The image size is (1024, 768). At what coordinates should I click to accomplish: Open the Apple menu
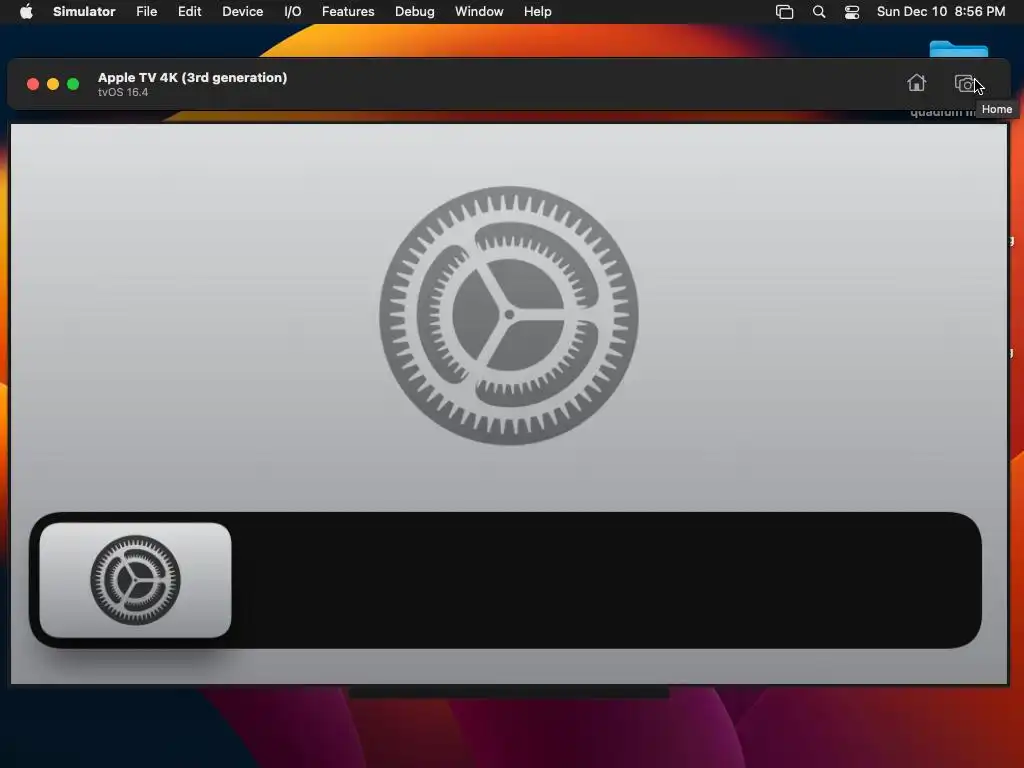click(26, 12)
